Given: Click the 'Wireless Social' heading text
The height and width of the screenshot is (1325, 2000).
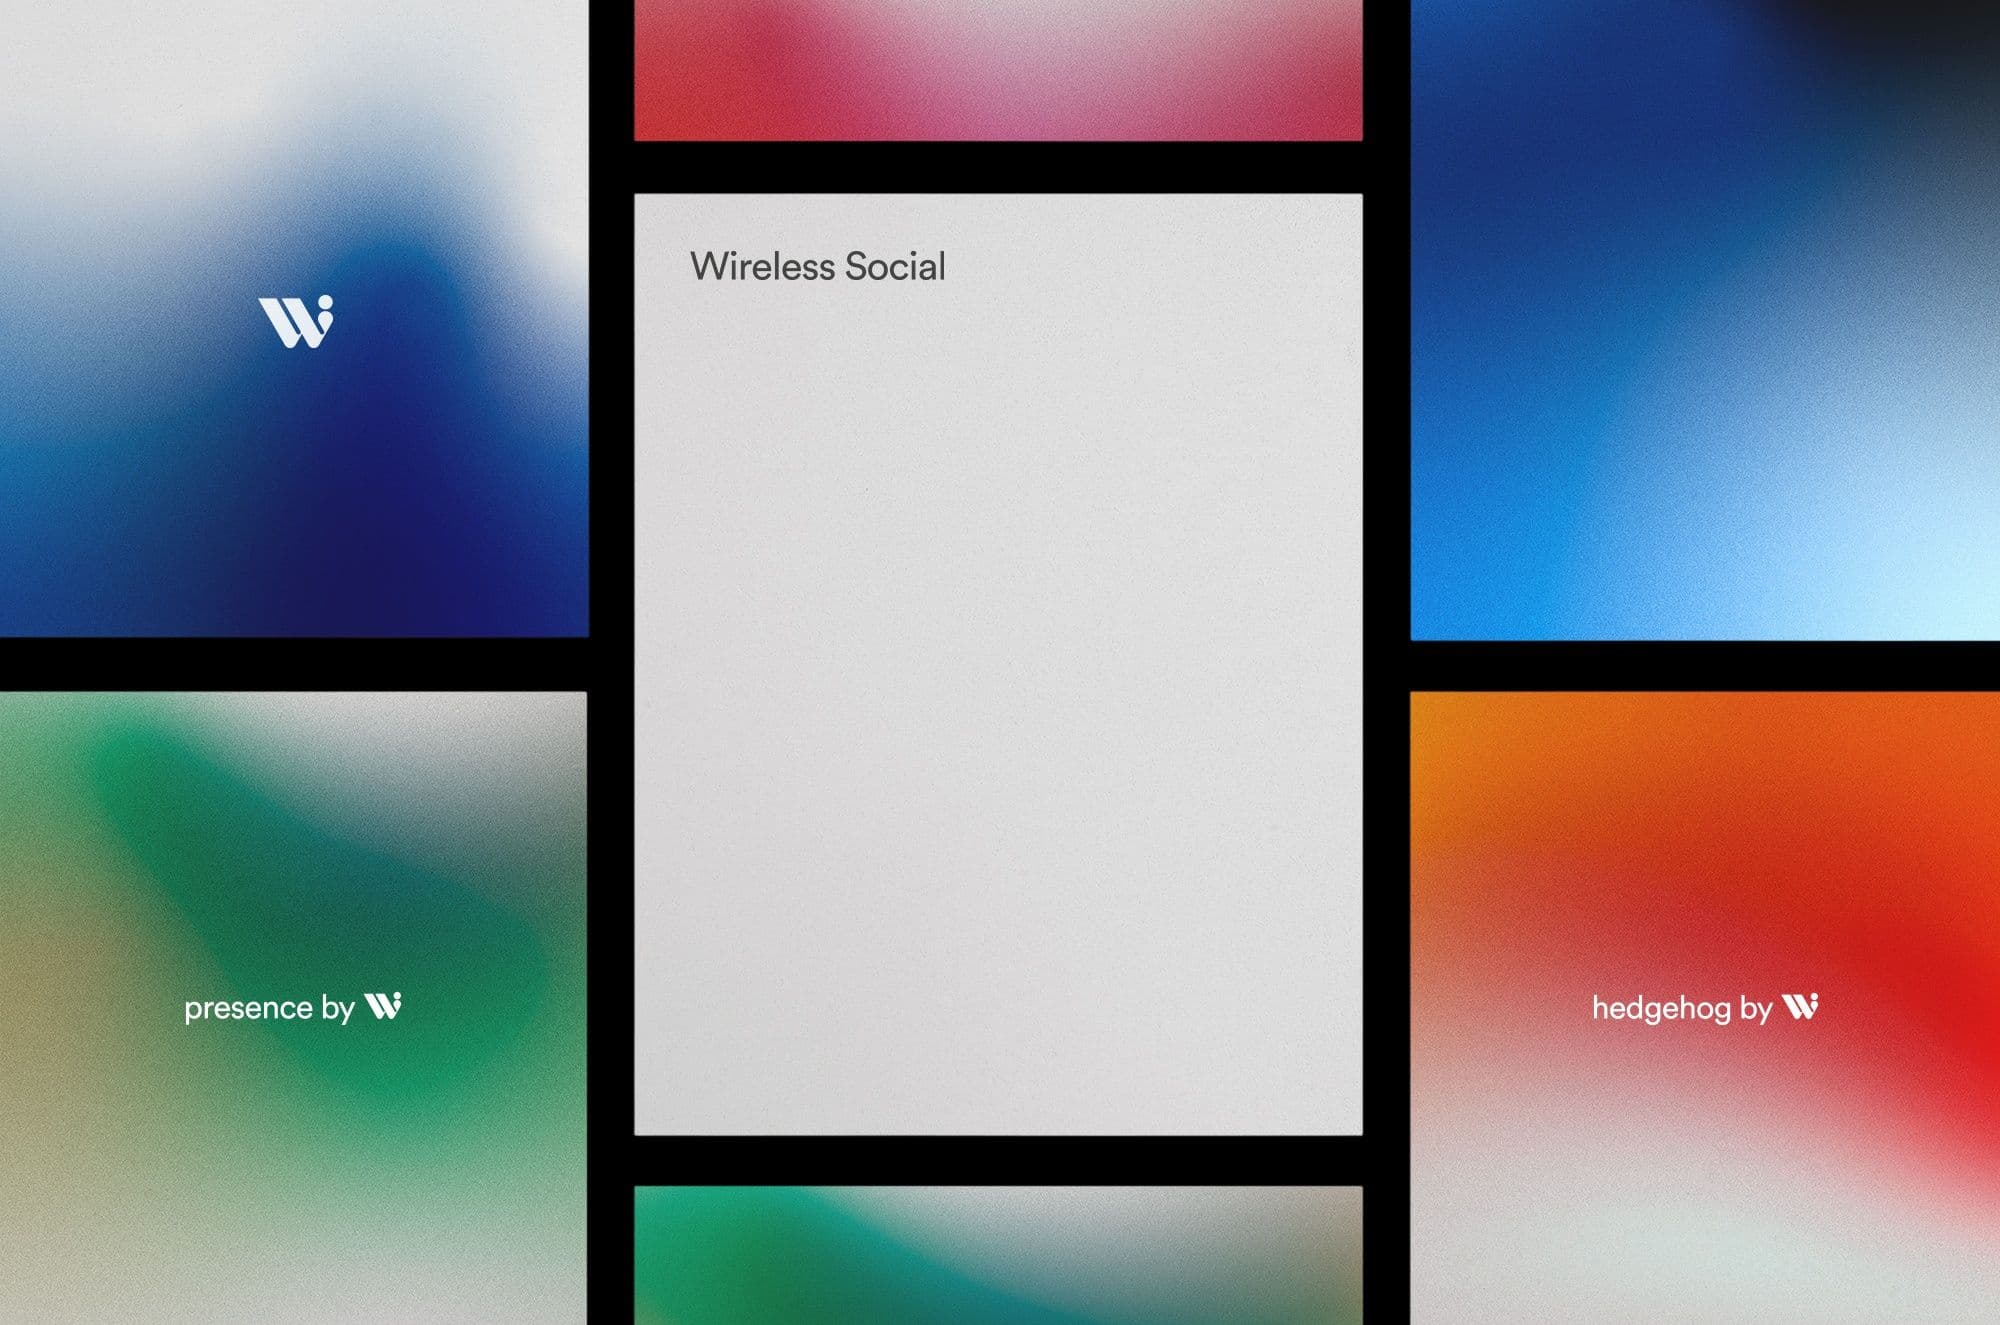Looking at the screenshot, I should (x=817, y=267).
